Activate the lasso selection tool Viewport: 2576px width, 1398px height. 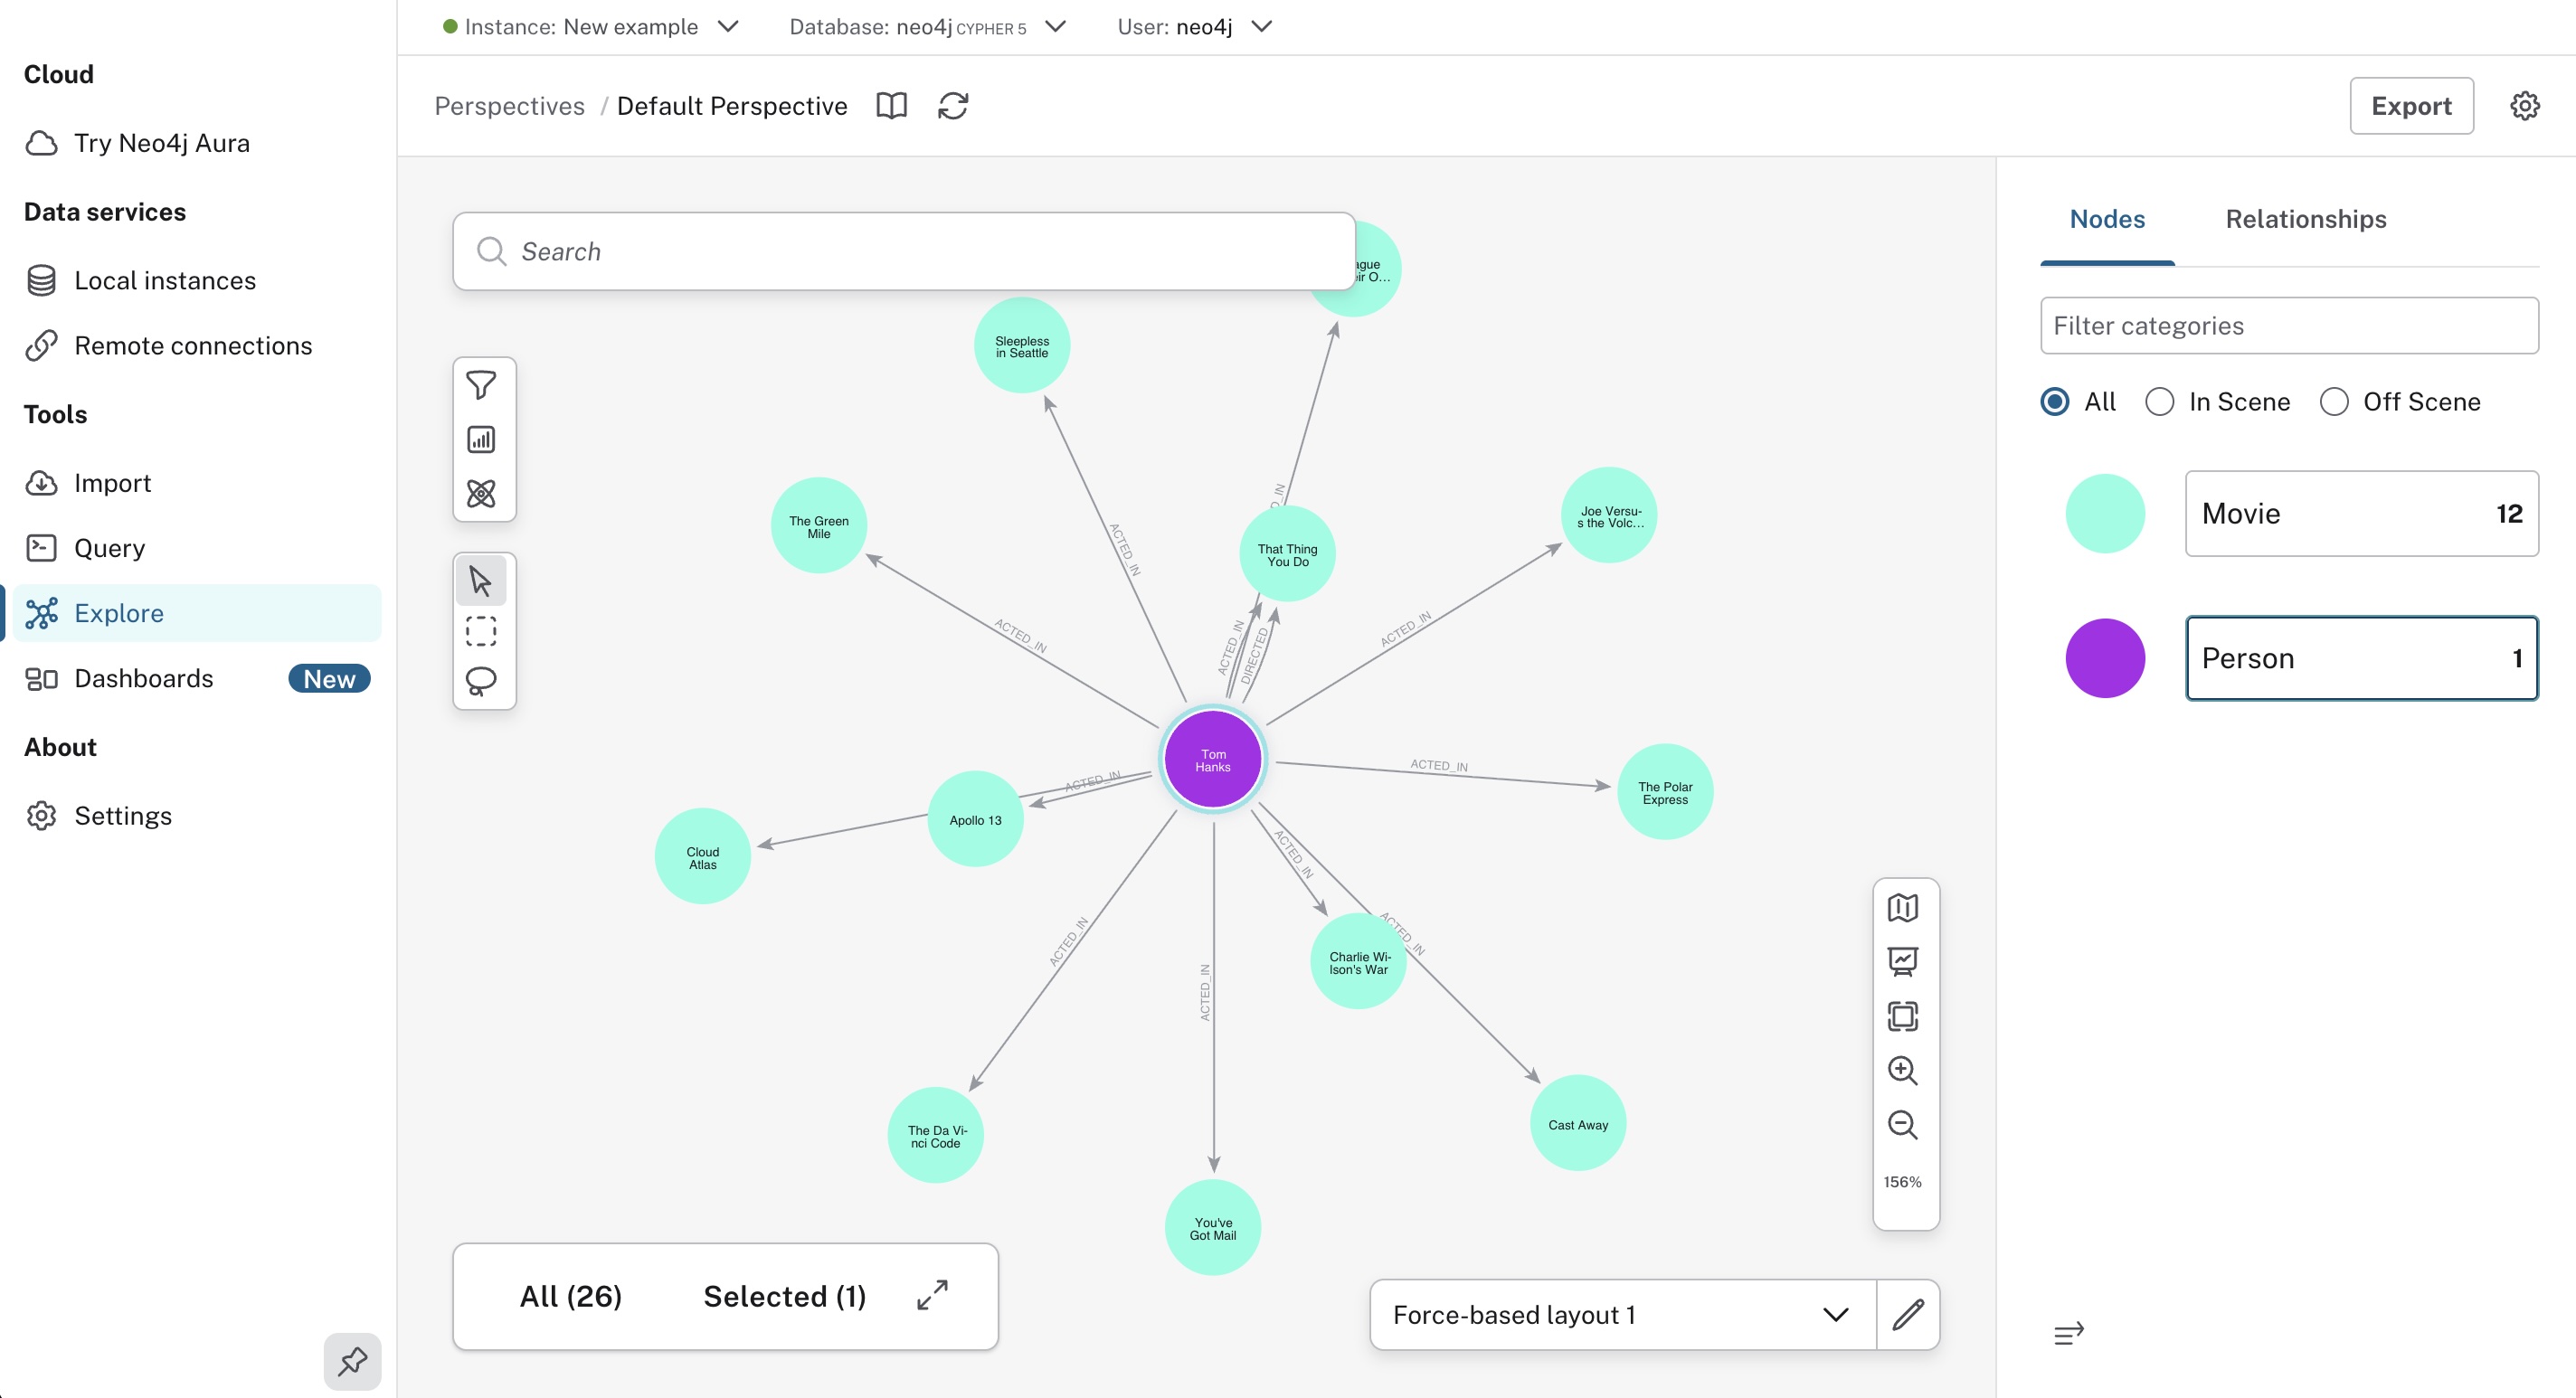pyautogui.click(x=481, y=682)
